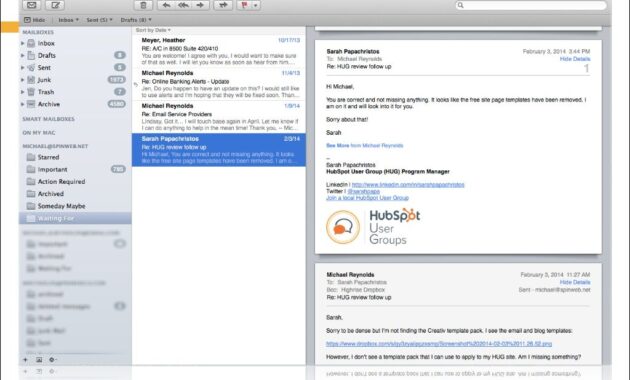630x380 pixels.
Task: Select the Sent tab in the favorites bar
Action: tap(99, 20)
